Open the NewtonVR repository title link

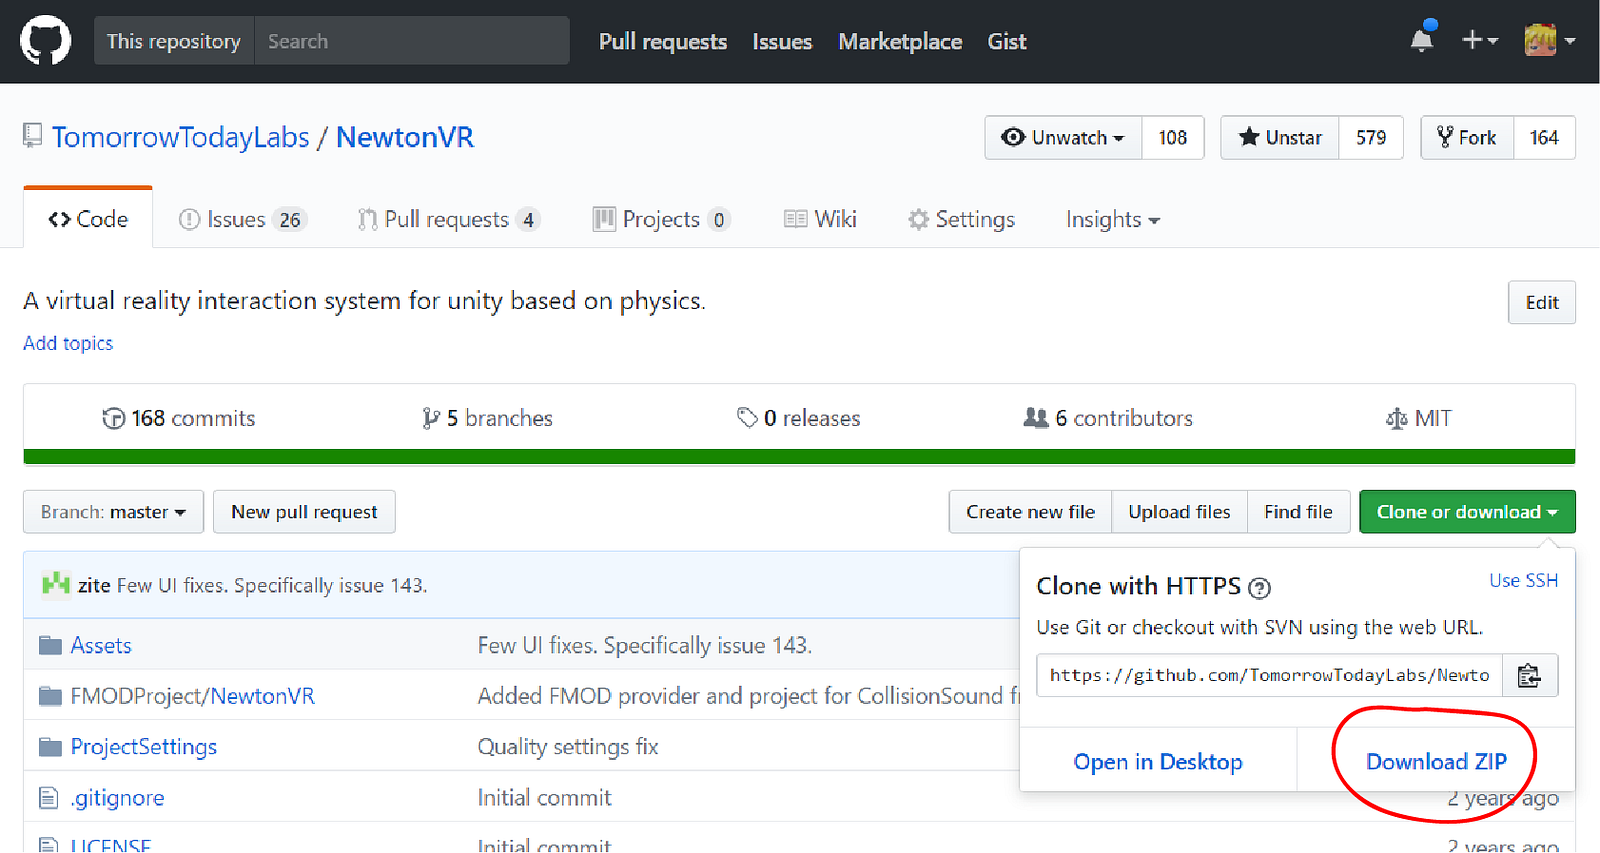[405, 137]
